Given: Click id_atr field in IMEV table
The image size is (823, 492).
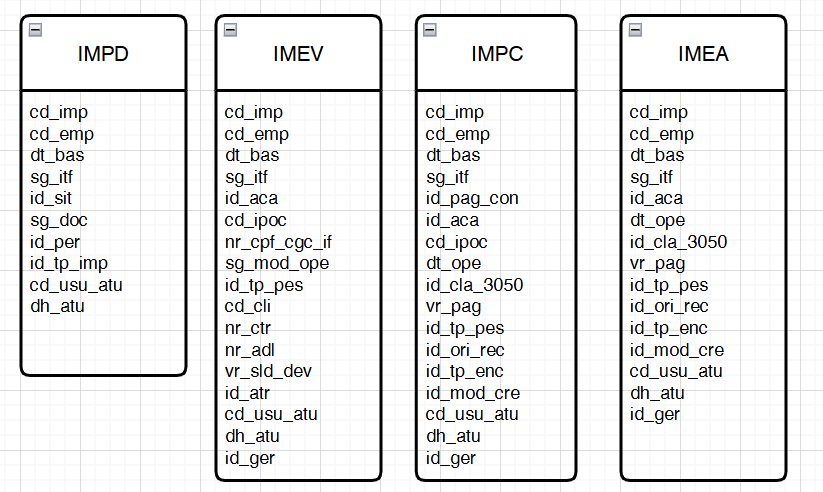Looking at the screenshot, I should coord(247,393).
